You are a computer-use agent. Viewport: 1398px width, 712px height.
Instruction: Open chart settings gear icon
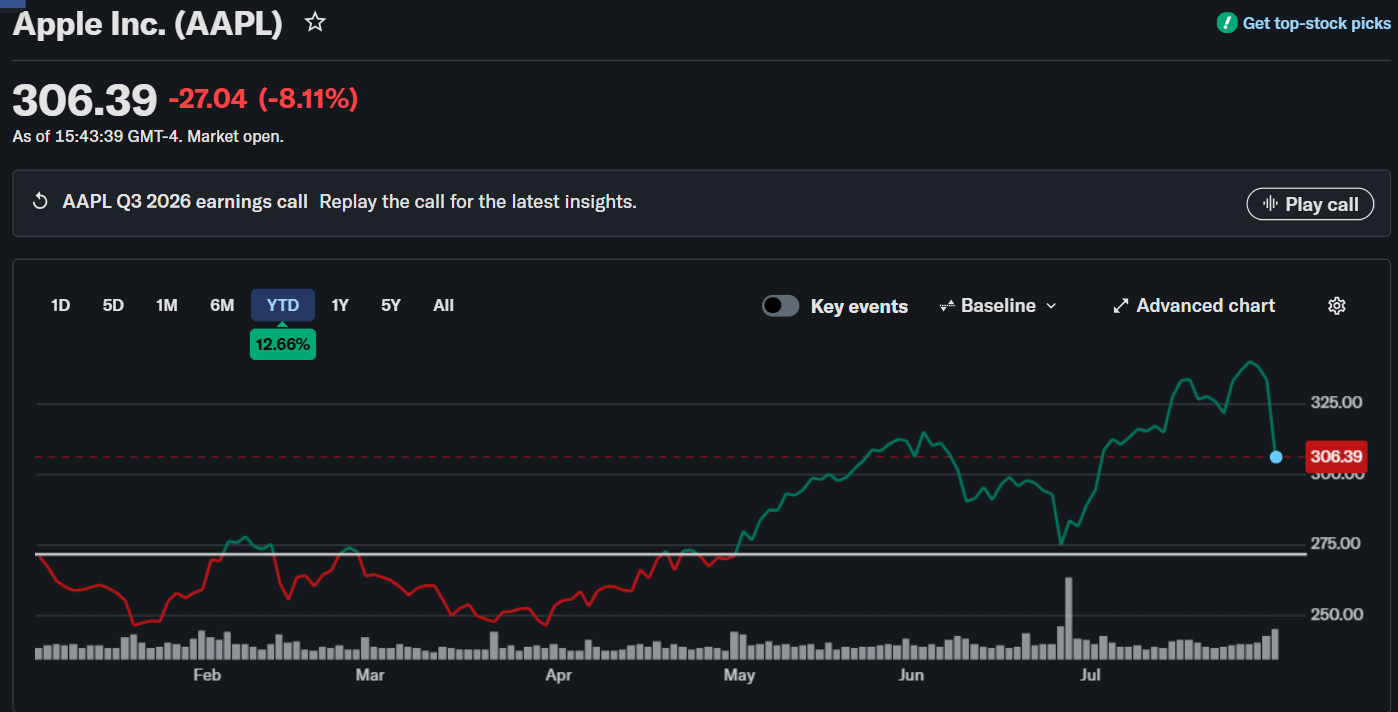click(1336, 306)
